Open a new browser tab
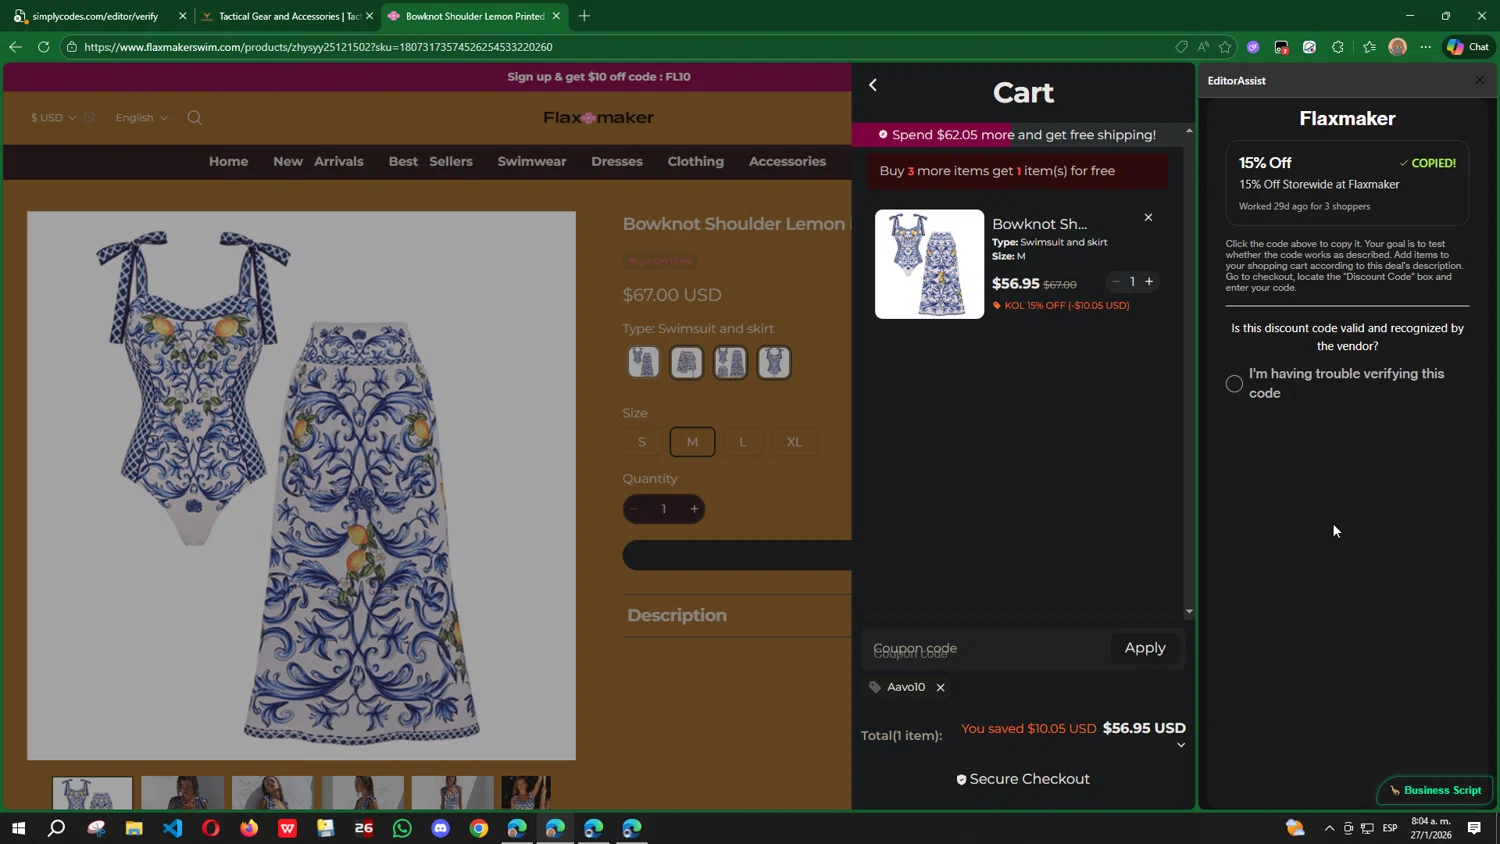The height and width of the screenshot is (844, 1500). pyautogui.click(x=584, y=16)
